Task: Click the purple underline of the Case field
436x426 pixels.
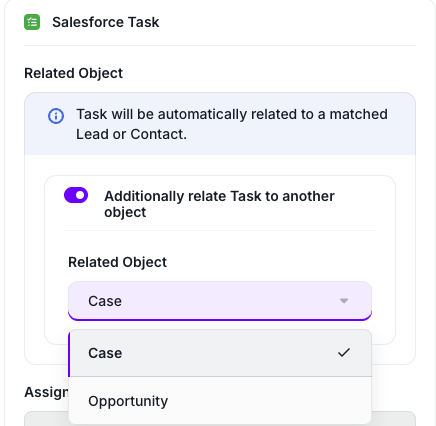Action: click(x=220, y=319)
